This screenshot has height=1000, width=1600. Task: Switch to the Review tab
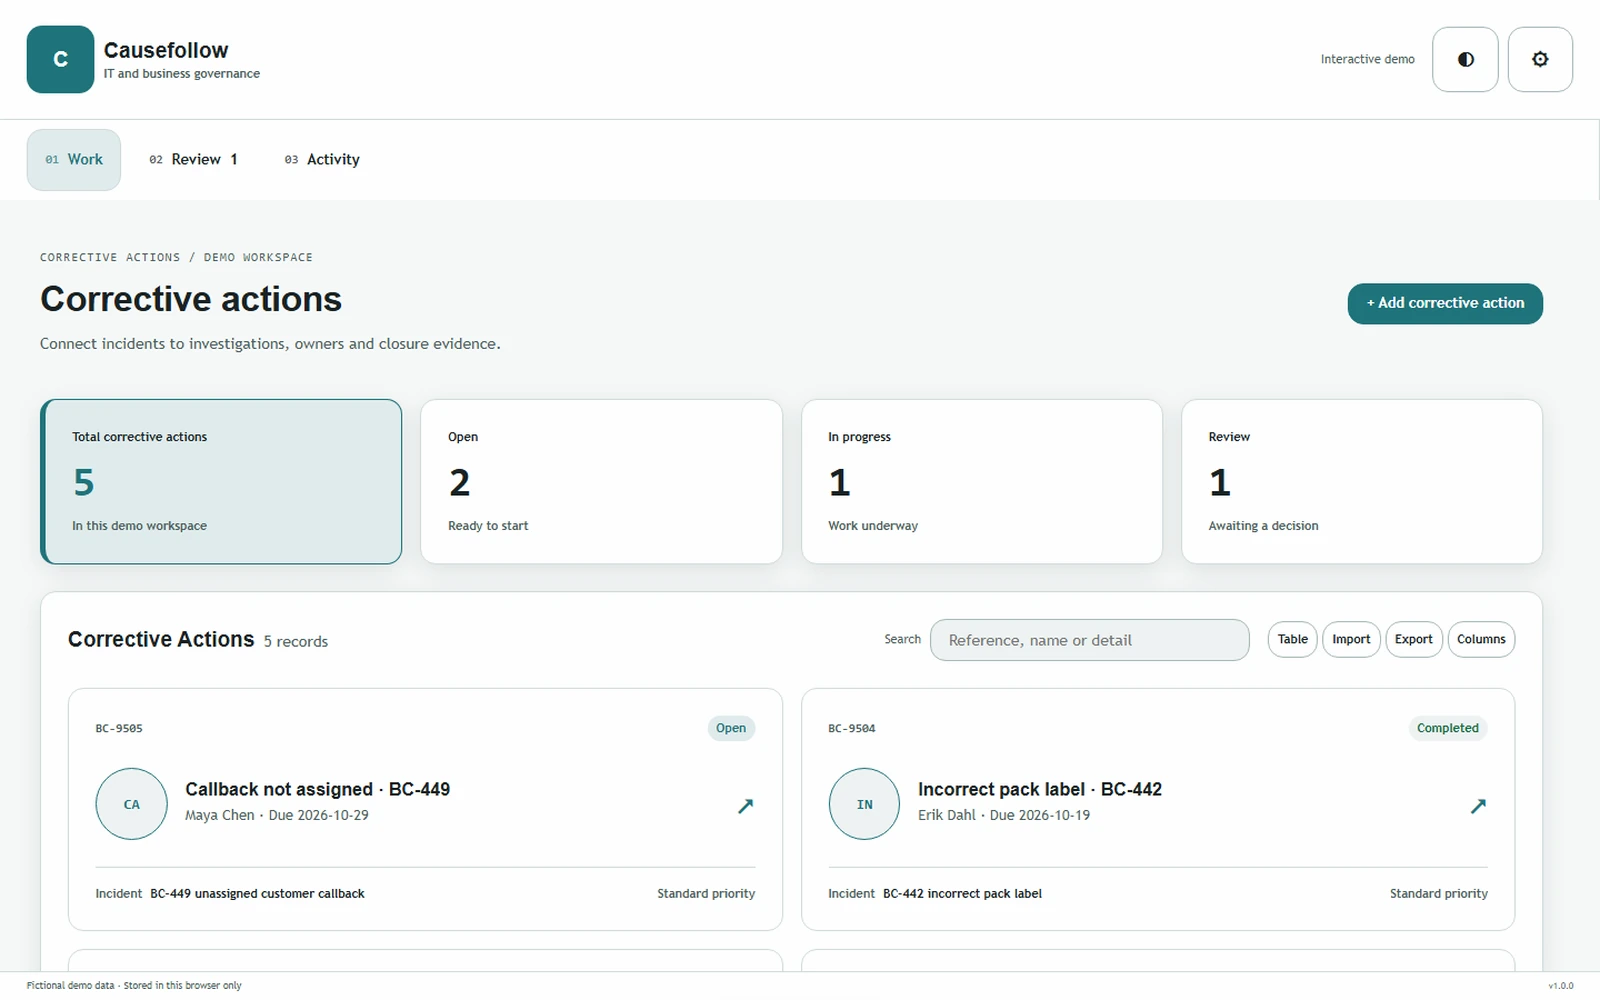(194, 160)
